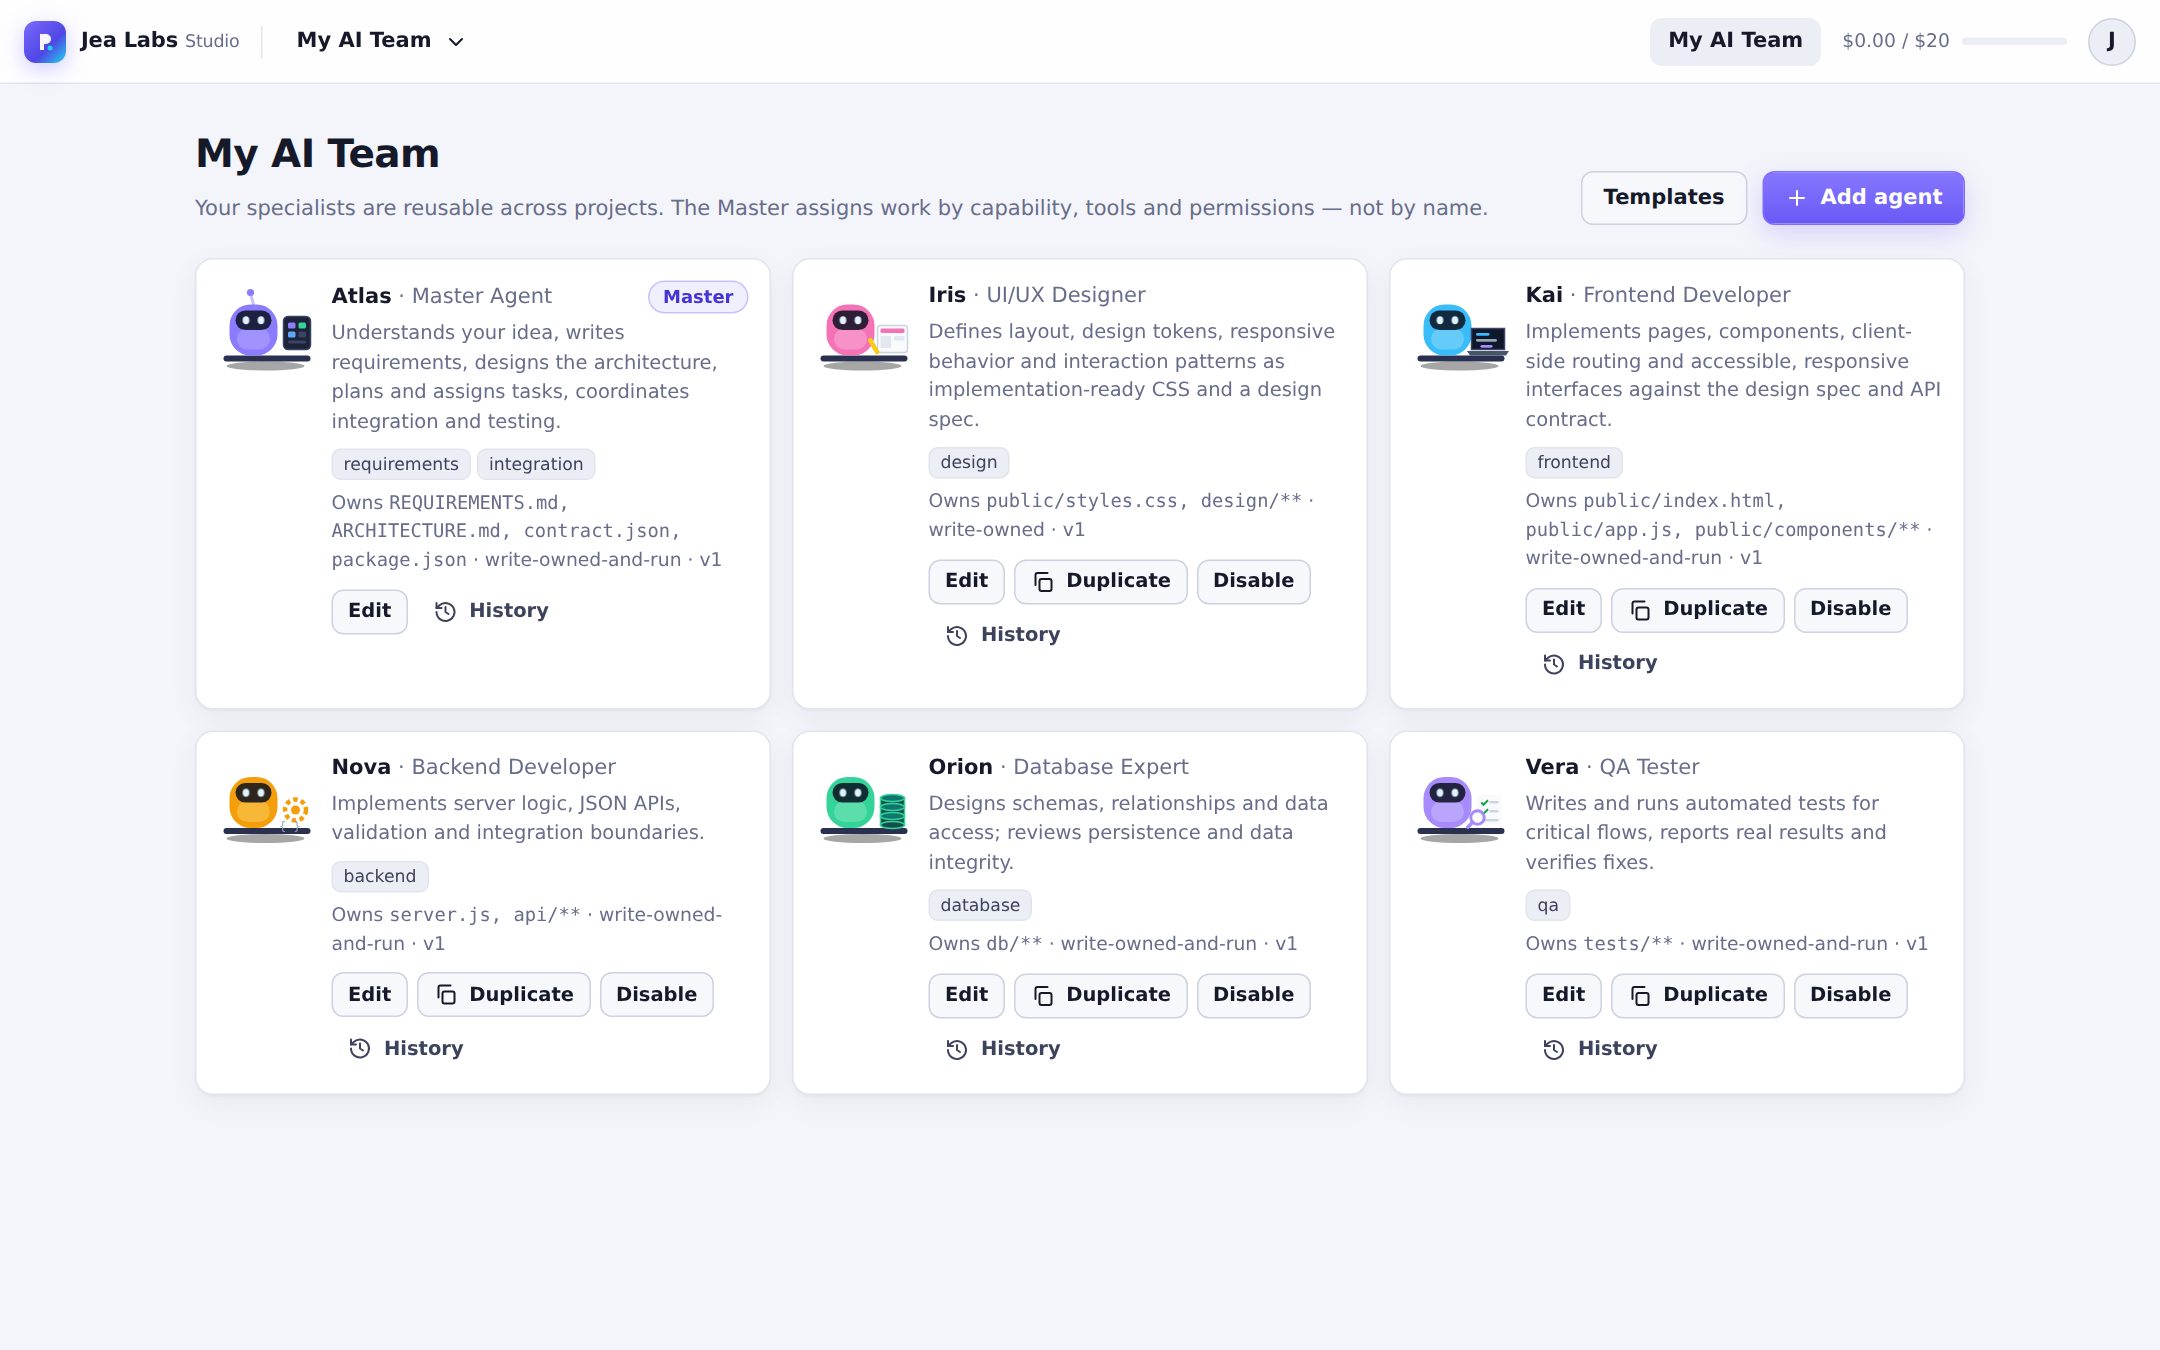The image size is (2160, 1350).
Task: Click the Kai · Frontend Developer title
Action: [1657, 295]
